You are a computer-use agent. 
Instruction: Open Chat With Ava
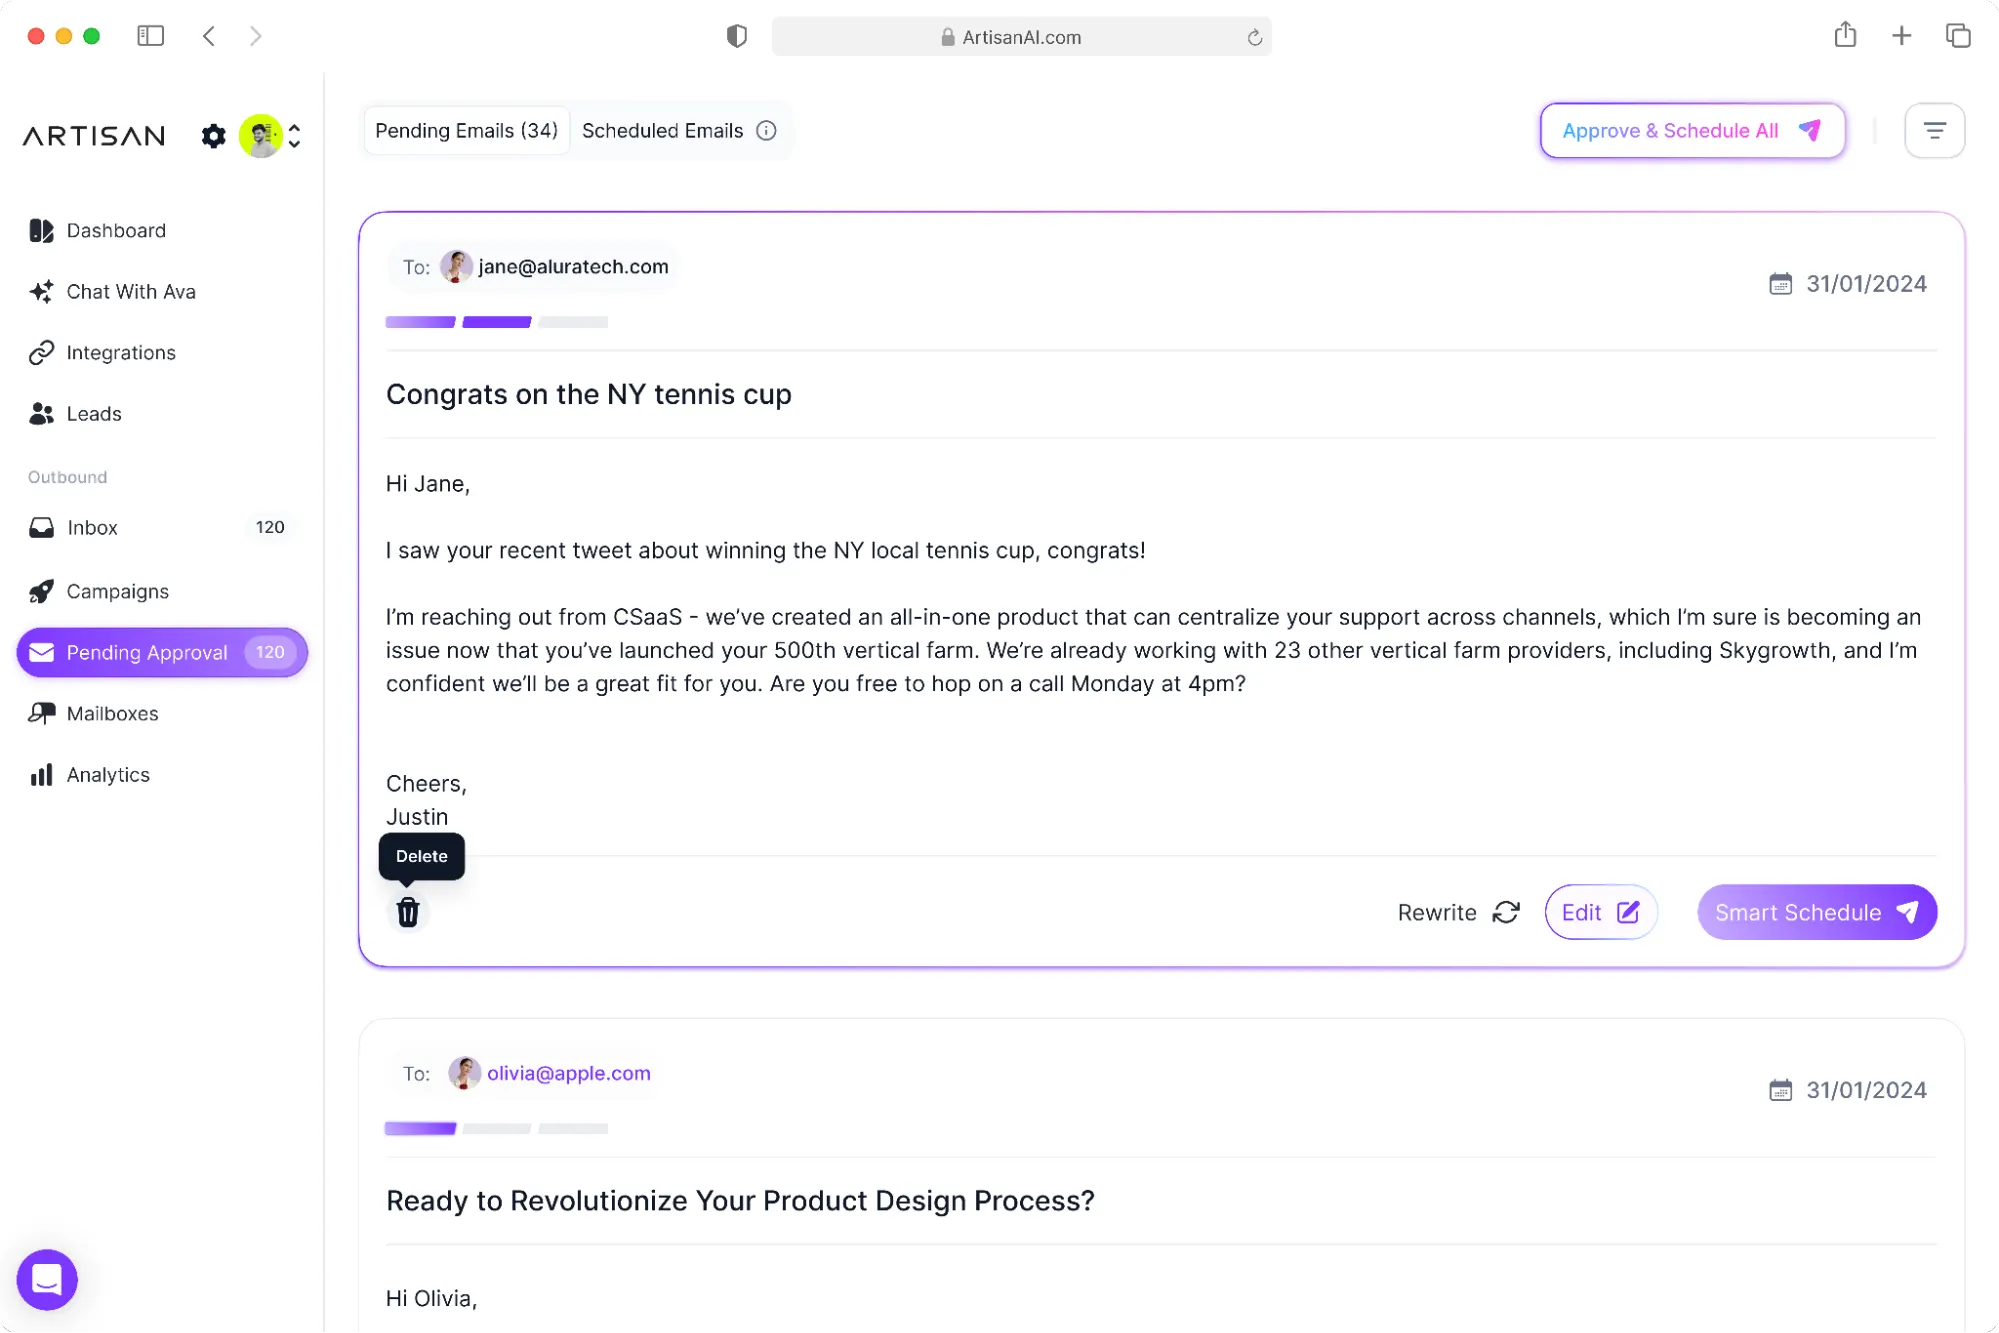[131, 292]
